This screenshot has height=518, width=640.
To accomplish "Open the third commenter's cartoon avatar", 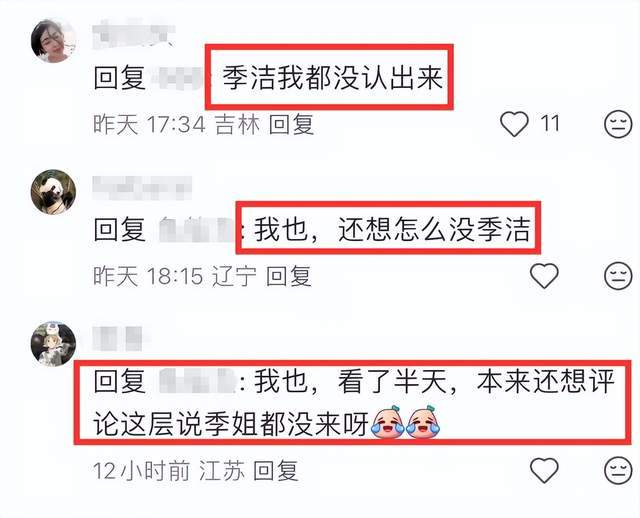I will tap(53, 344).
